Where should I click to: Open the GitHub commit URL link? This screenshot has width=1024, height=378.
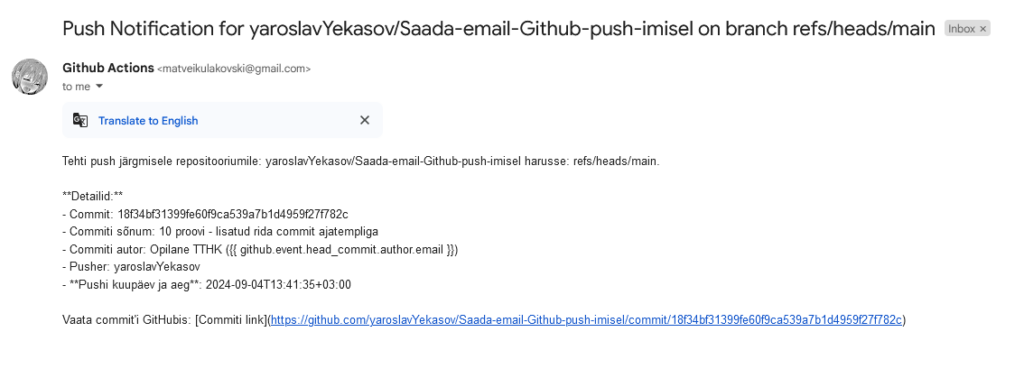pyautogui.click(x=586, y=320)
